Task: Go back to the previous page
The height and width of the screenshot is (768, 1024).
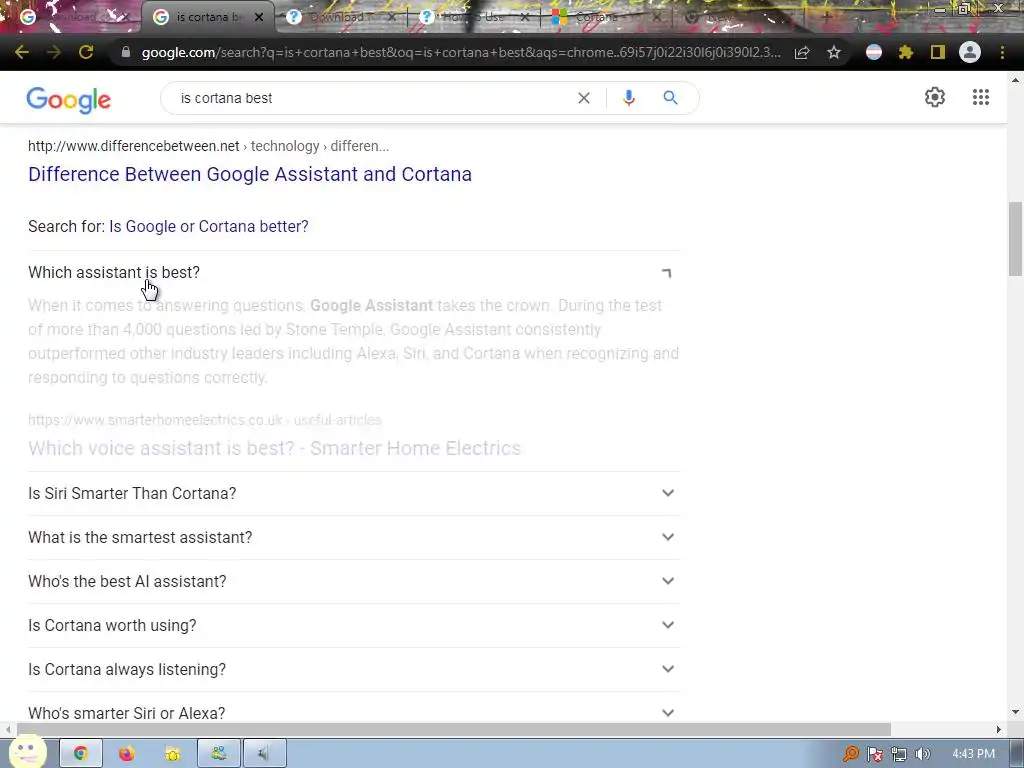Action: click(22, 52)
